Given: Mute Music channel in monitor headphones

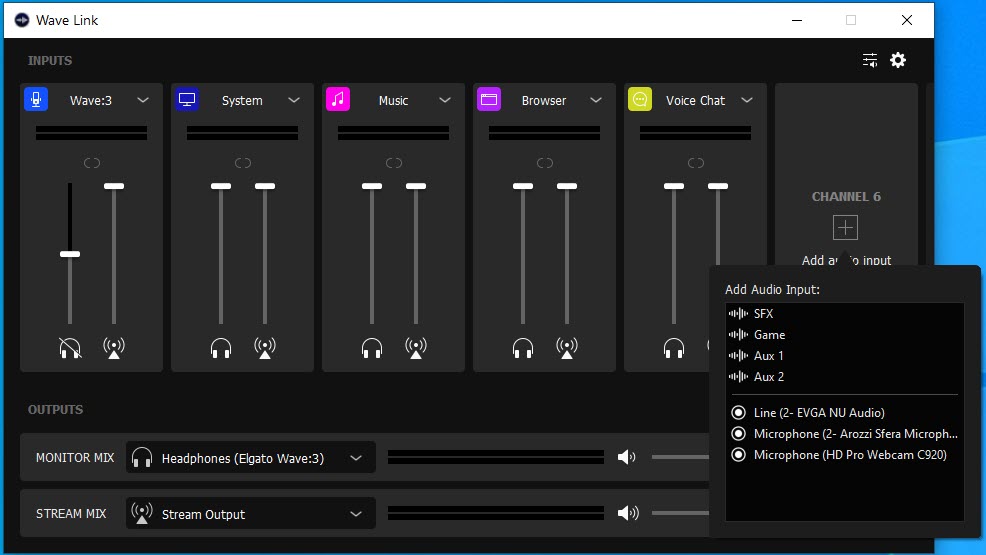Looking at the screenshot, I should coord(372,348).
